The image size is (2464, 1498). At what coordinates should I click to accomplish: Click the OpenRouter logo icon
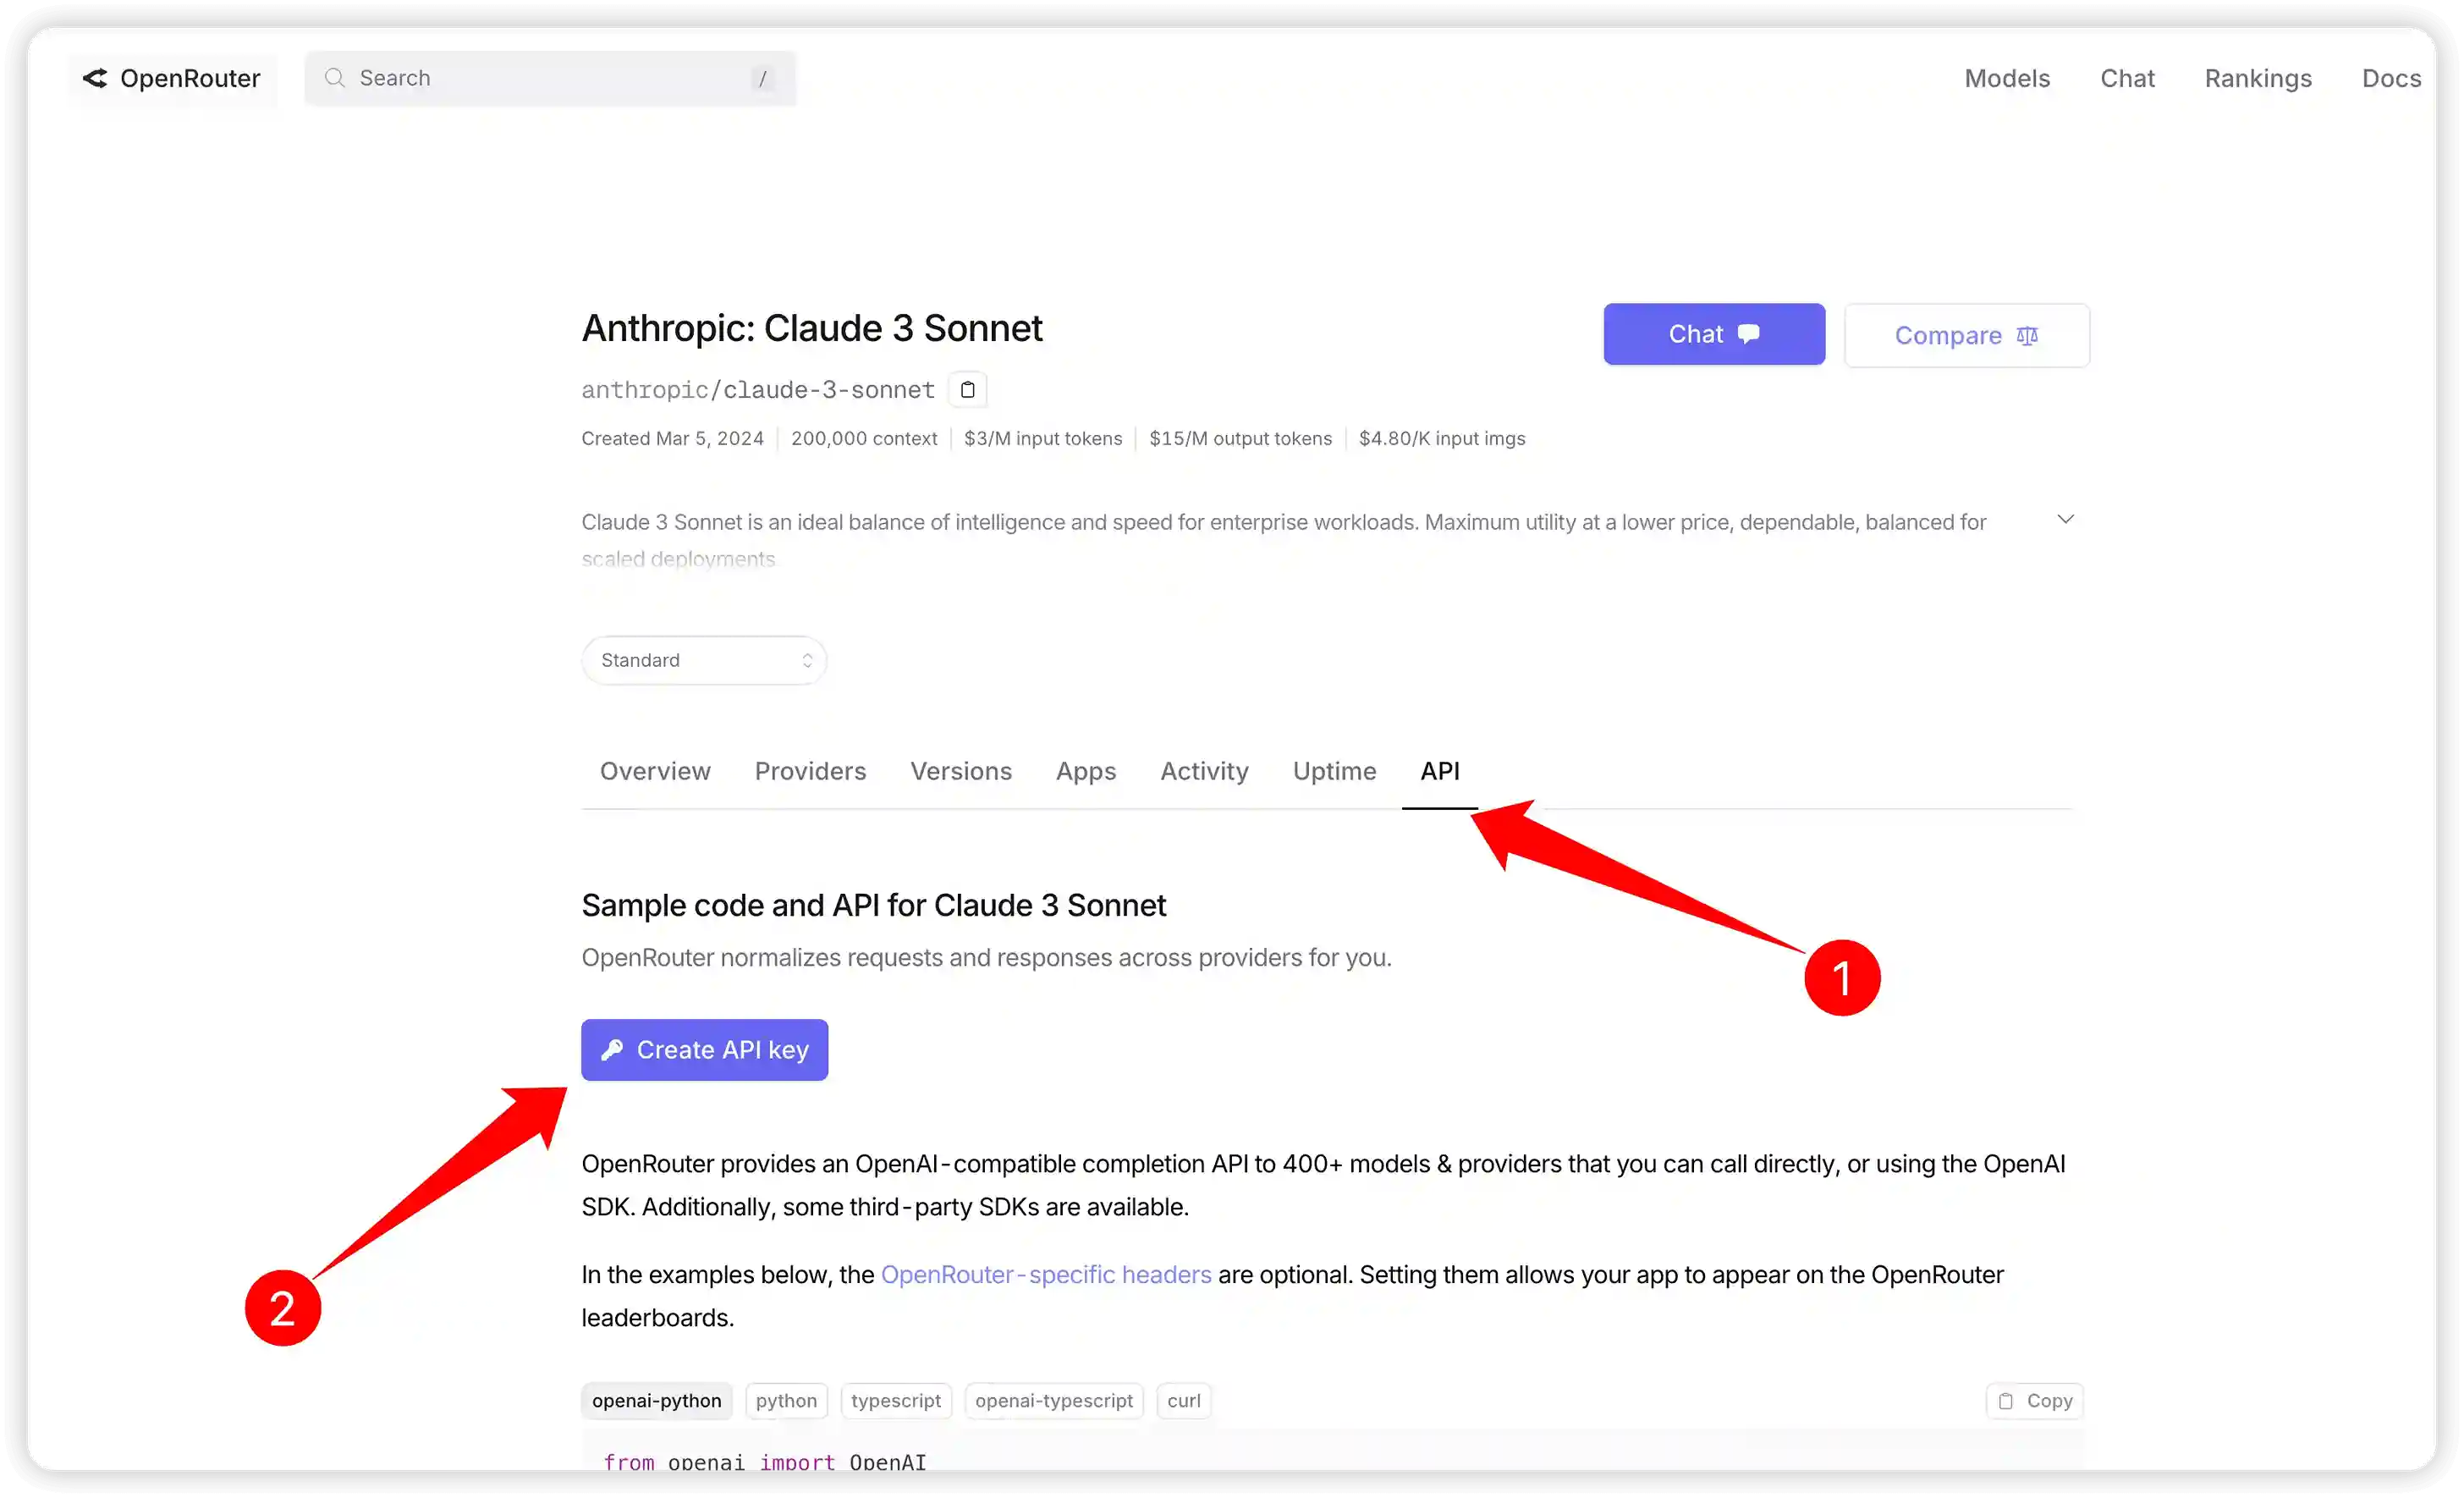(x=95, y=78)
